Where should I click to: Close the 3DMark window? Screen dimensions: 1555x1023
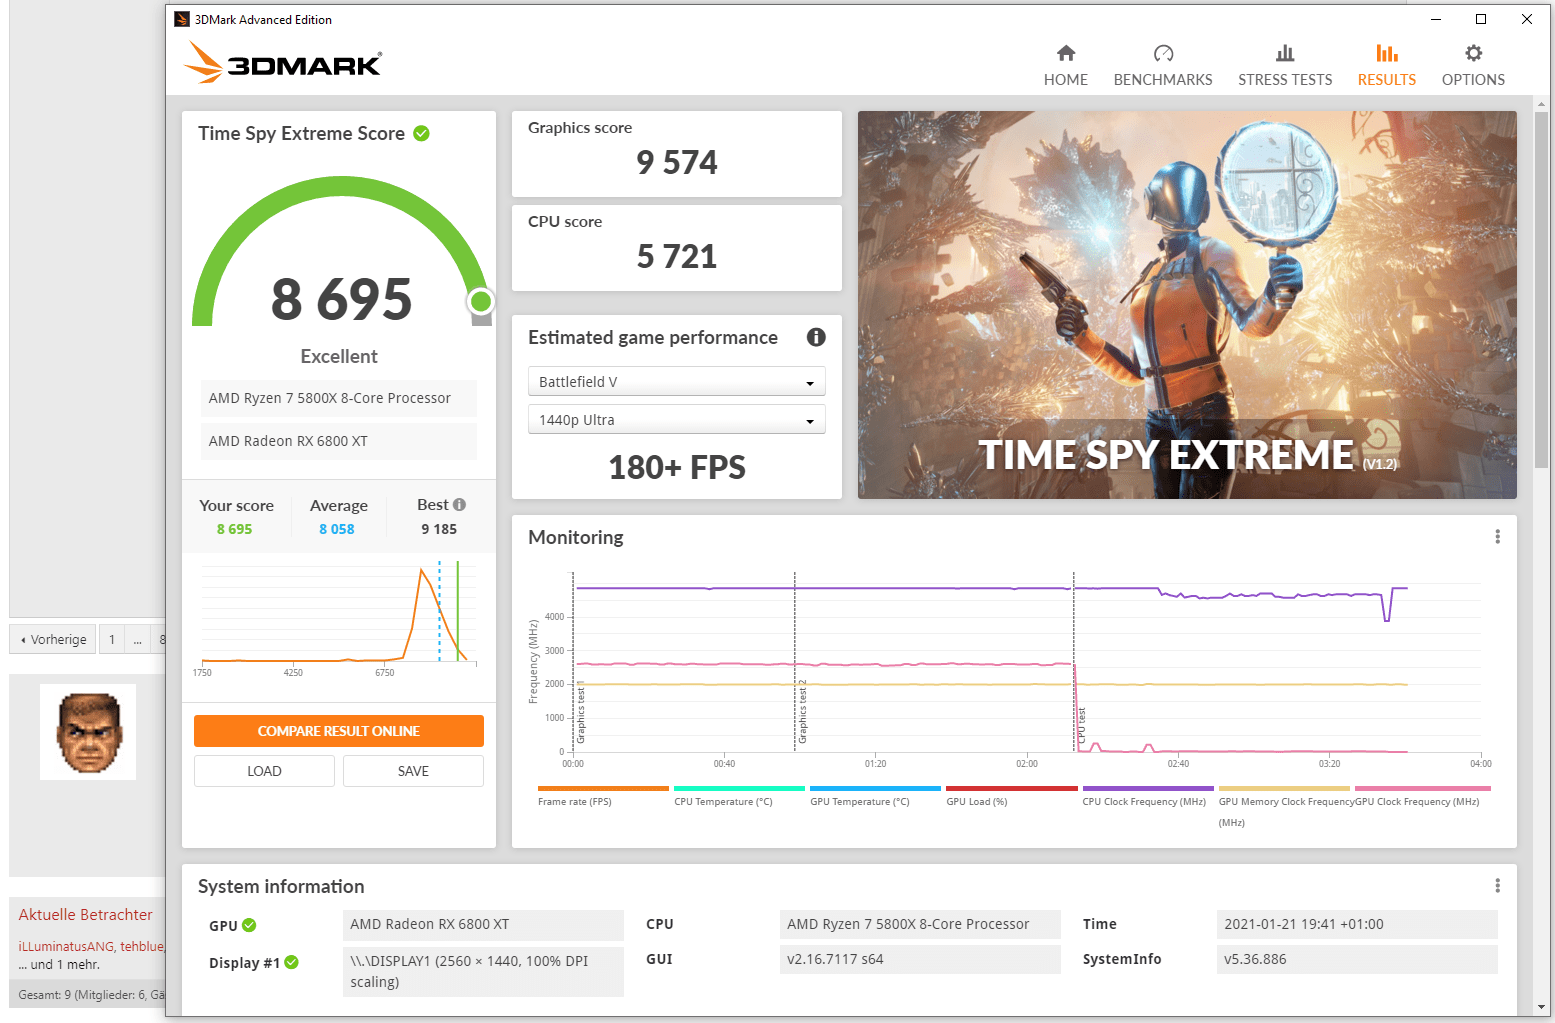coord(1527,19)
